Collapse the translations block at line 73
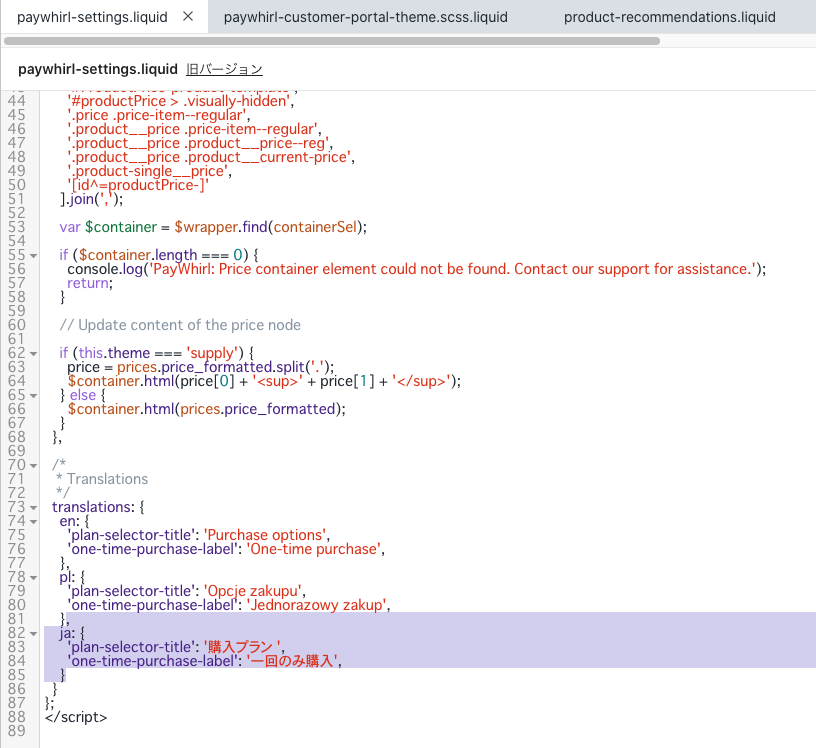816x748 pixels. pyautogui.click(x=33, y=508)
